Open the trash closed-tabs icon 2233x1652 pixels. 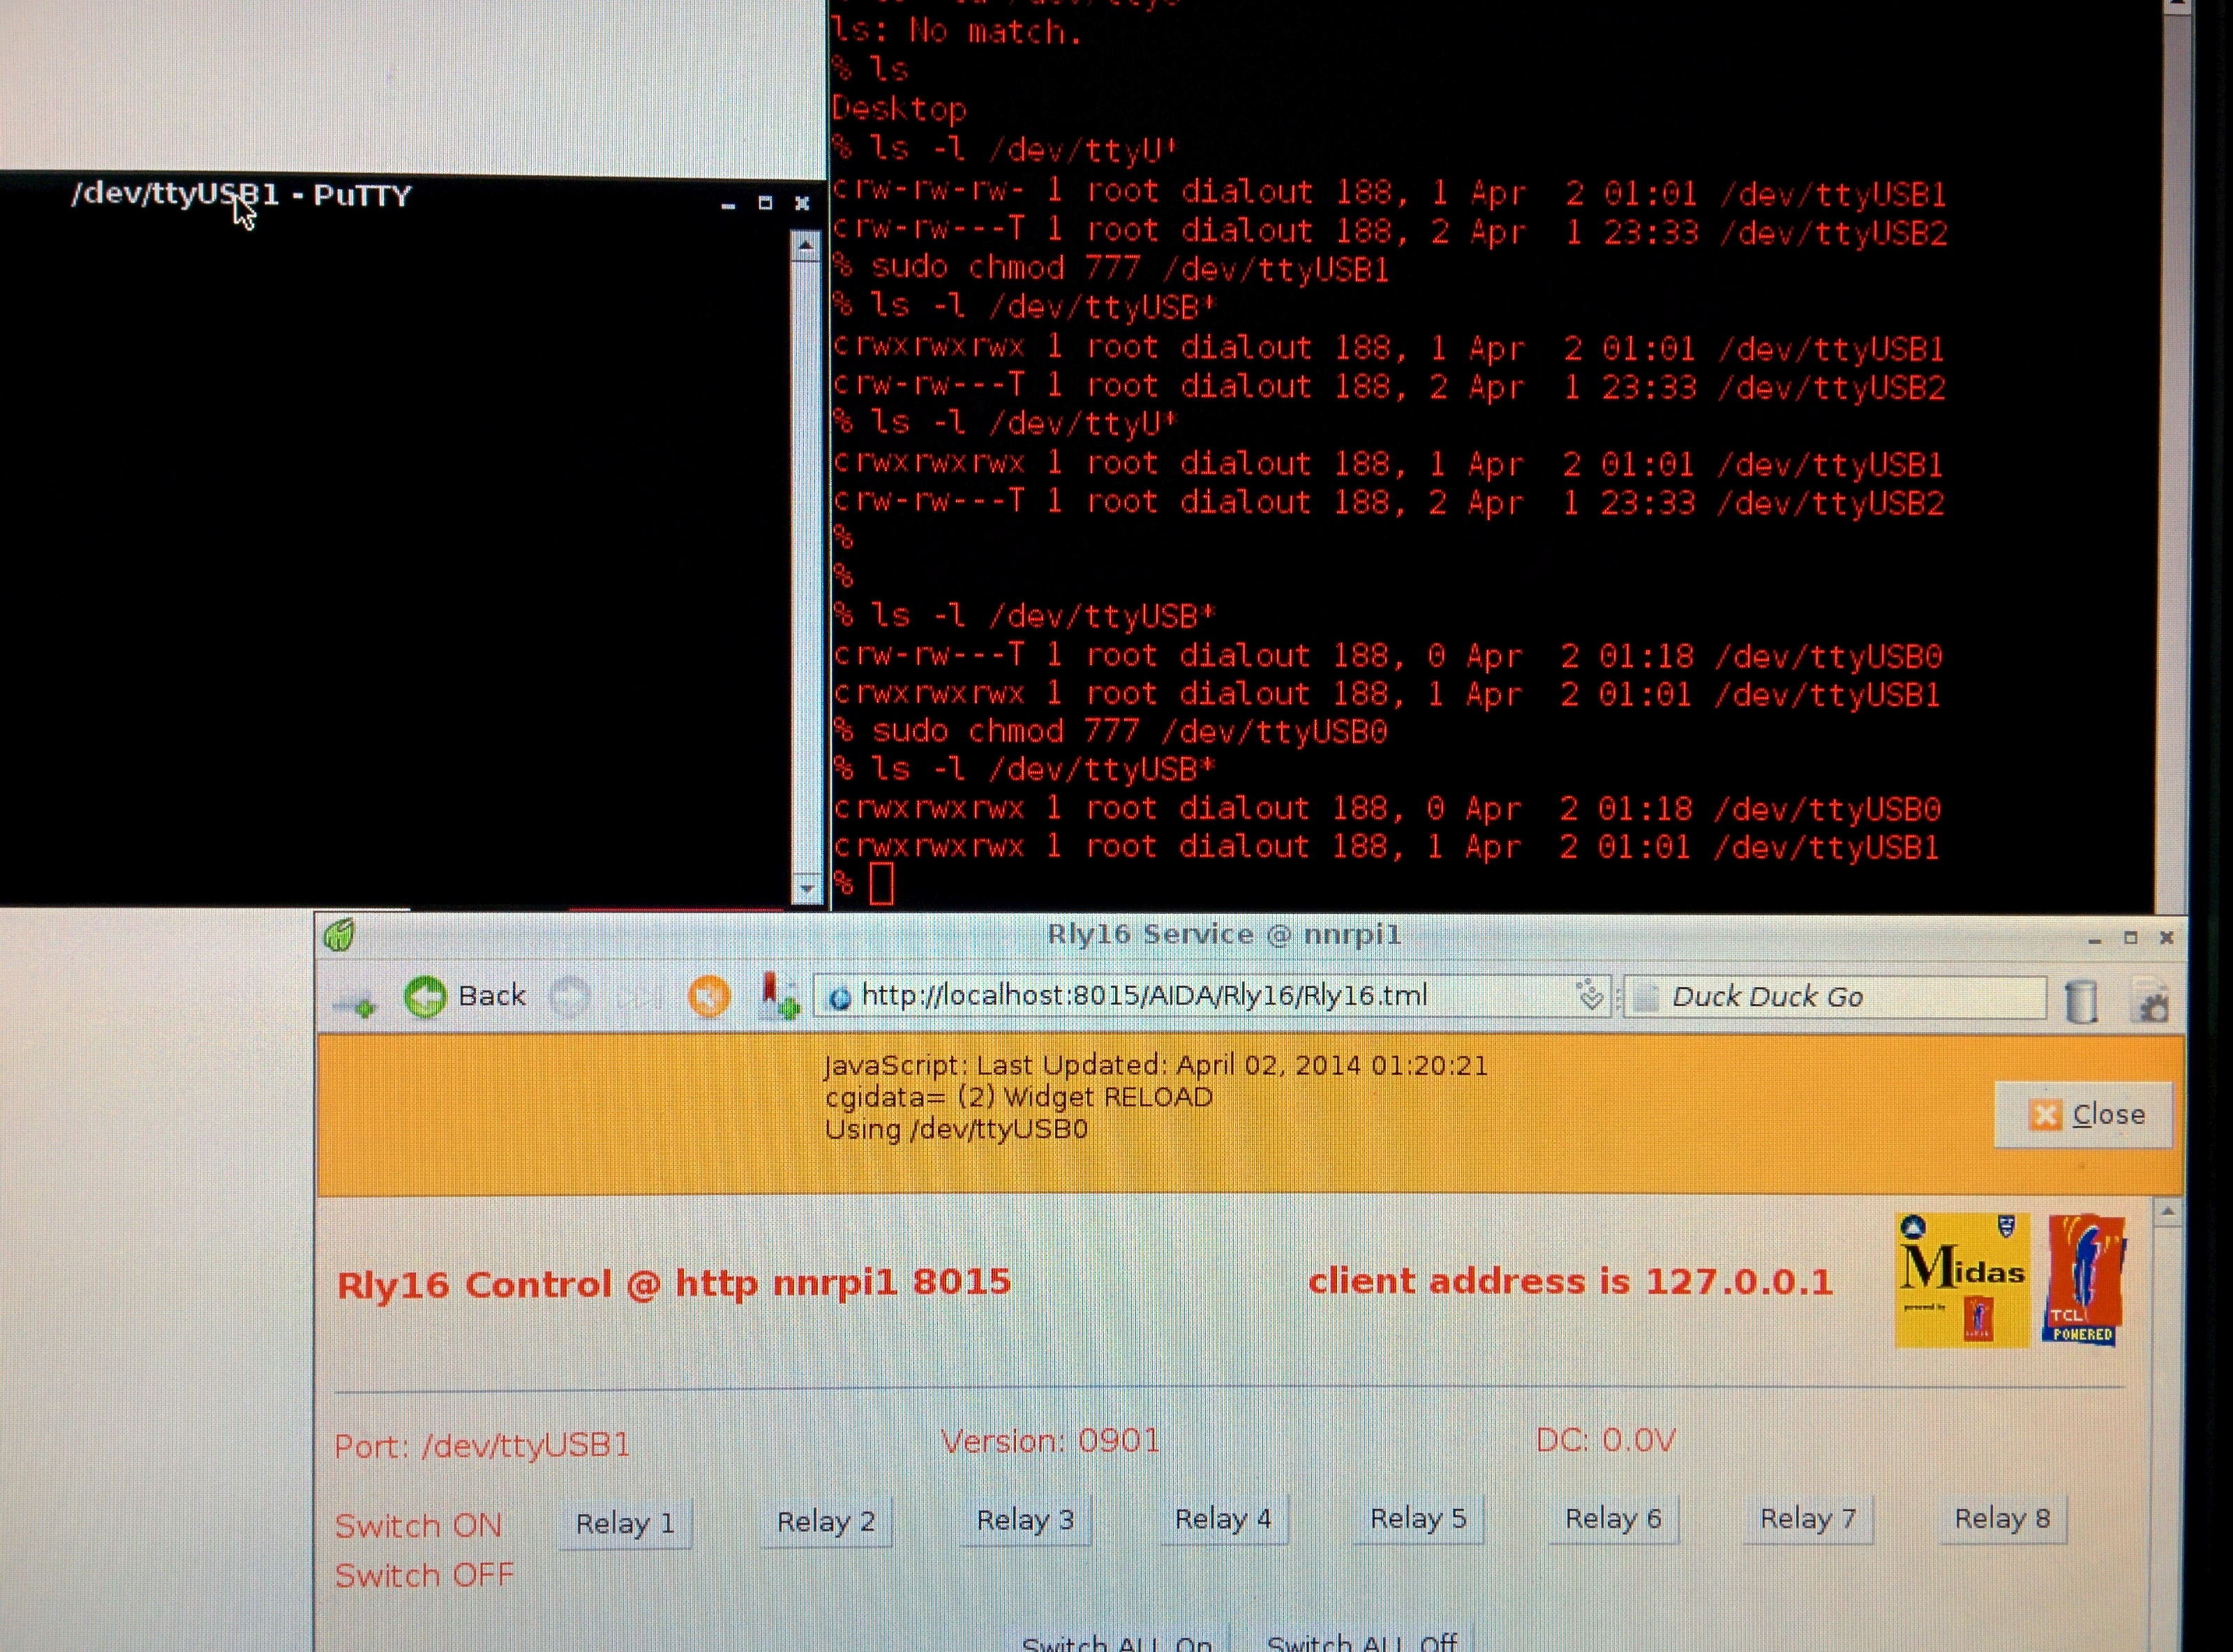(x=2080, y=1001)
